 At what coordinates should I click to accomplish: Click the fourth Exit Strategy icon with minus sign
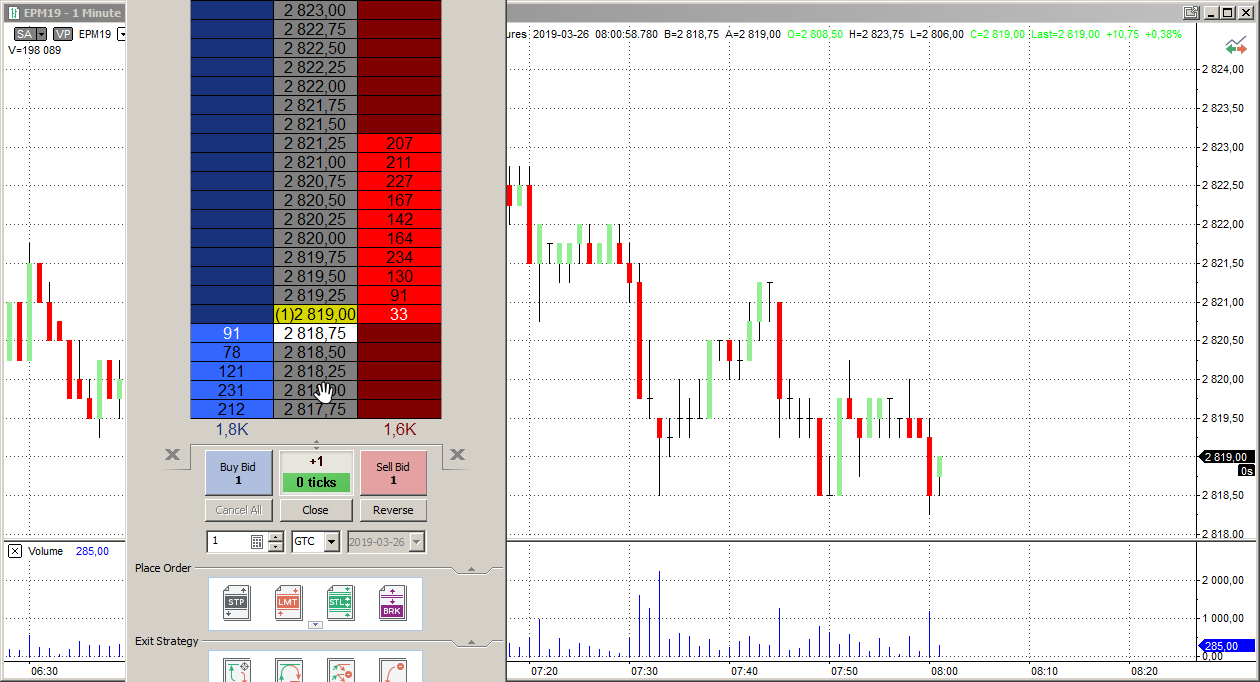coord(392,670)
